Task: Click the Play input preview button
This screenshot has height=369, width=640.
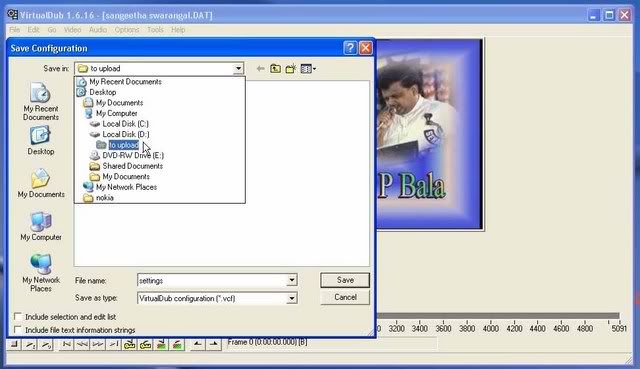Action: tap(31, 345)
